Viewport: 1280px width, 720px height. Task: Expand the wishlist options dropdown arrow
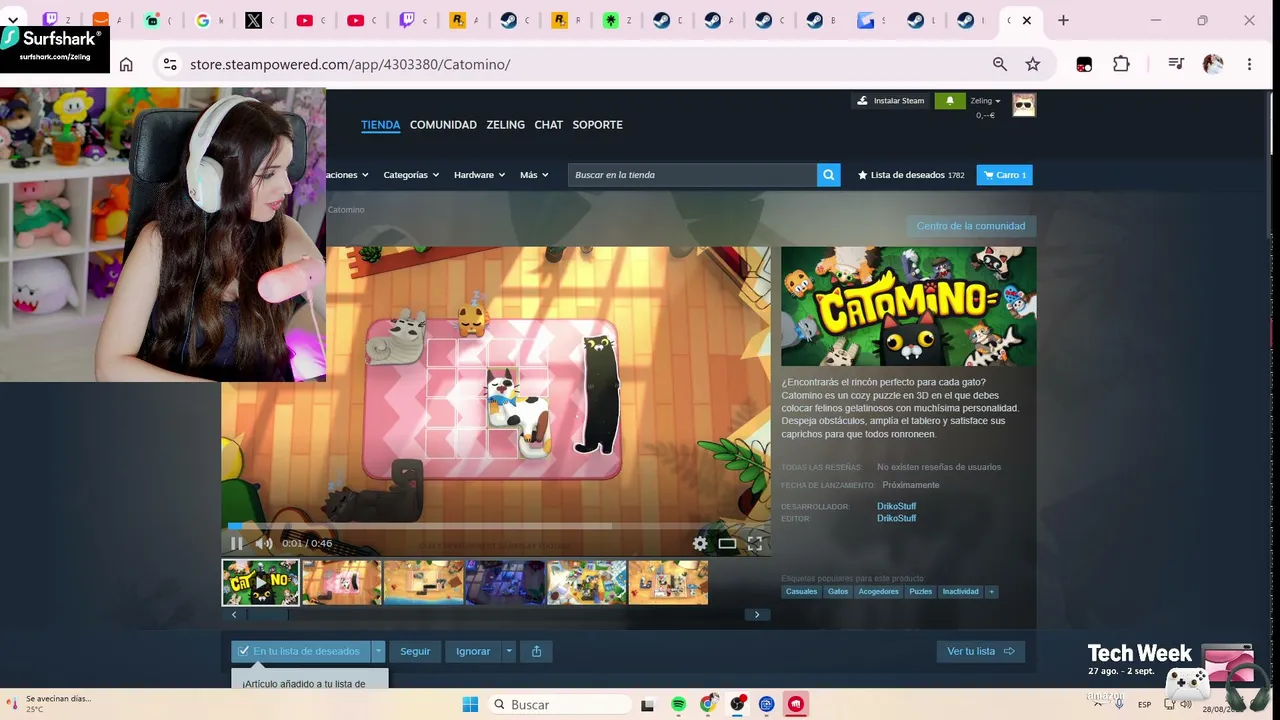(x=378, y=651)
